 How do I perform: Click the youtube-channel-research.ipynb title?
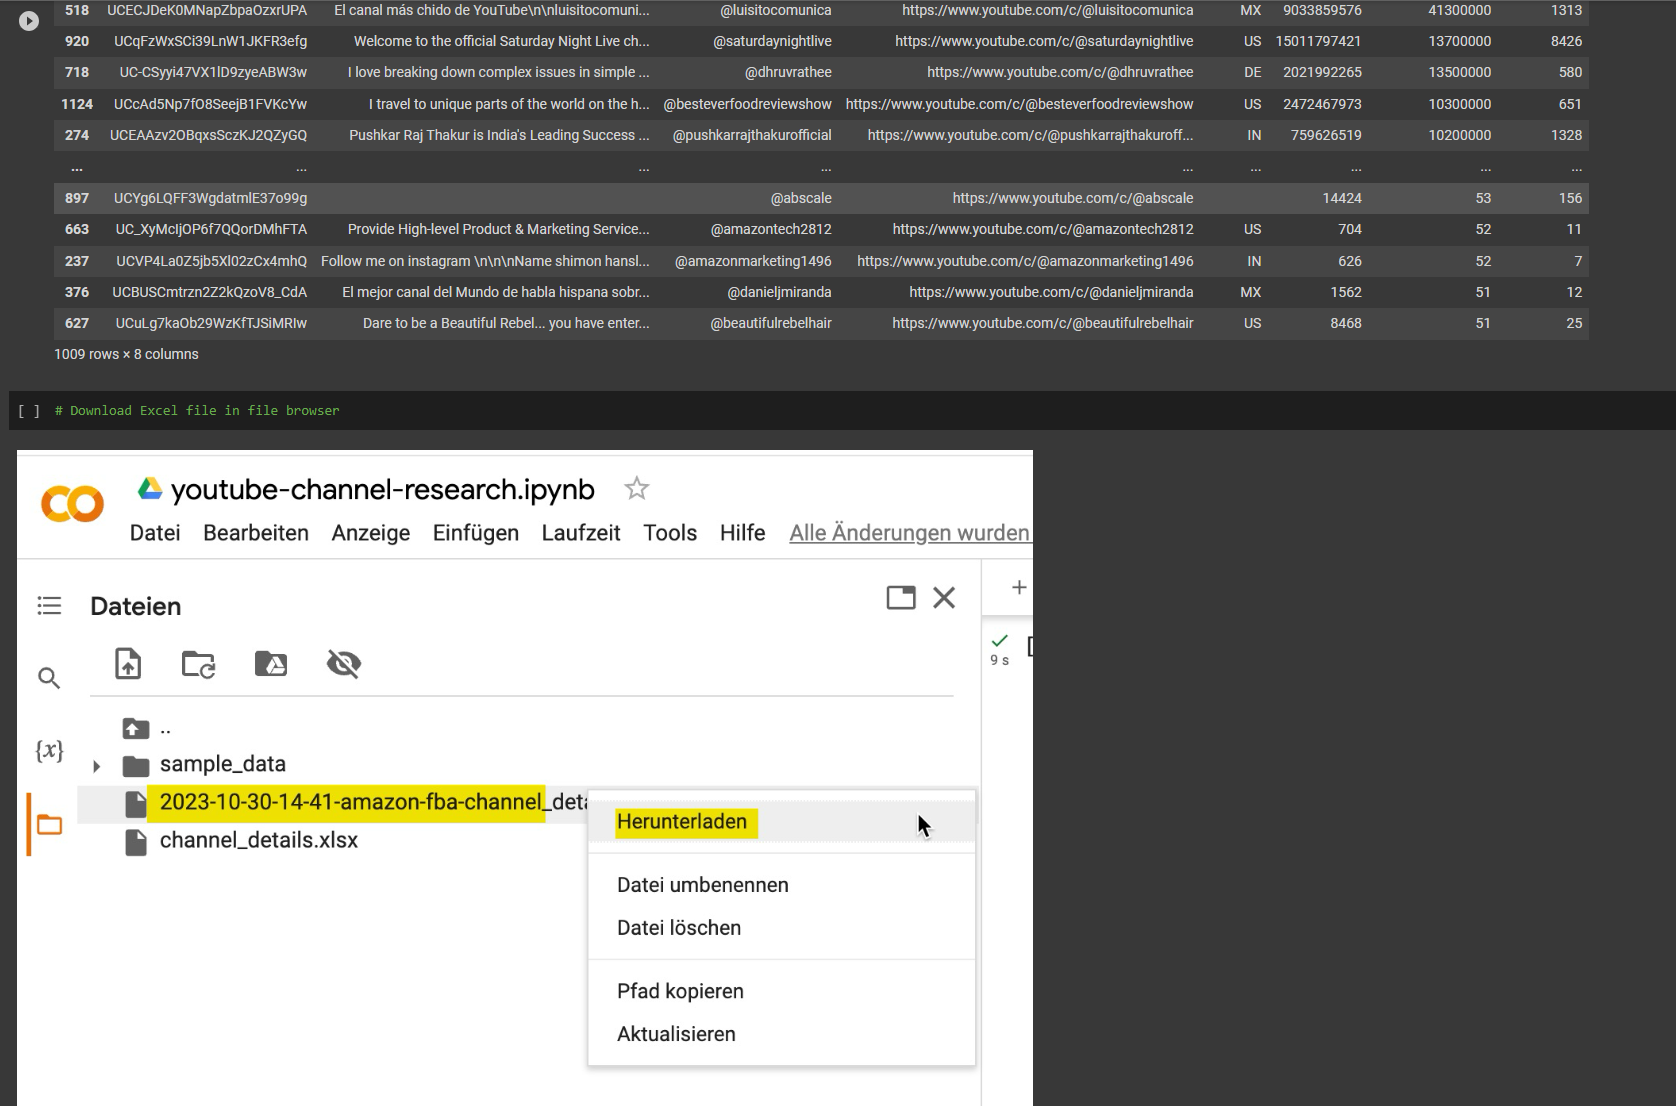(382, 489)
